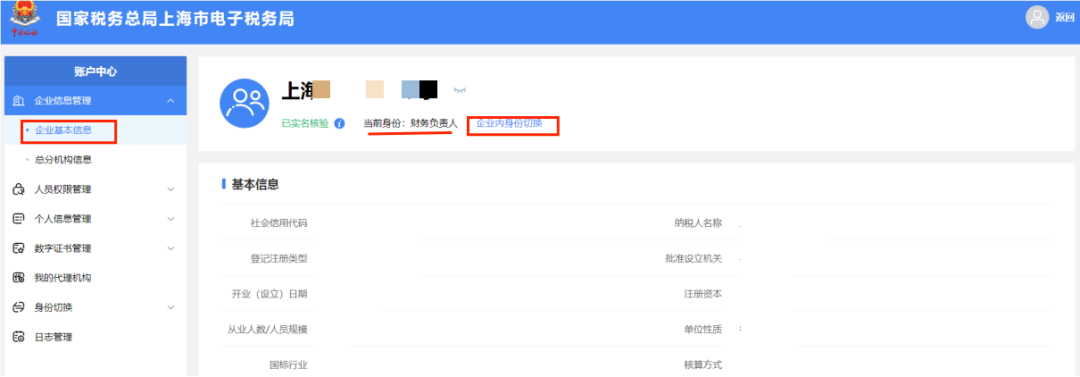Viewport: 1080px width, 377px height.
Task: Expand the 个人信息管理 chevron
Action: [171, 219]
